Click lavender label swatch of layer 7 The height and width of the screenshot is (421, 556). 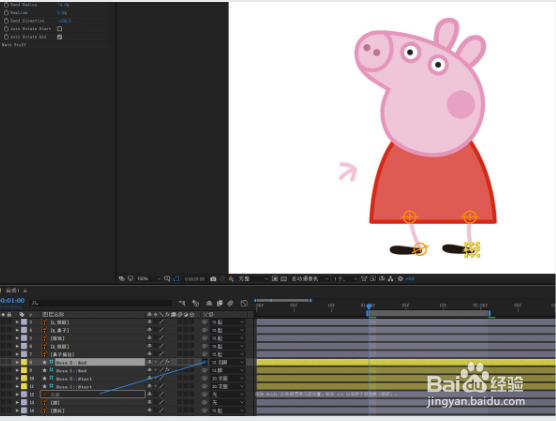click(x=24, y=354)
